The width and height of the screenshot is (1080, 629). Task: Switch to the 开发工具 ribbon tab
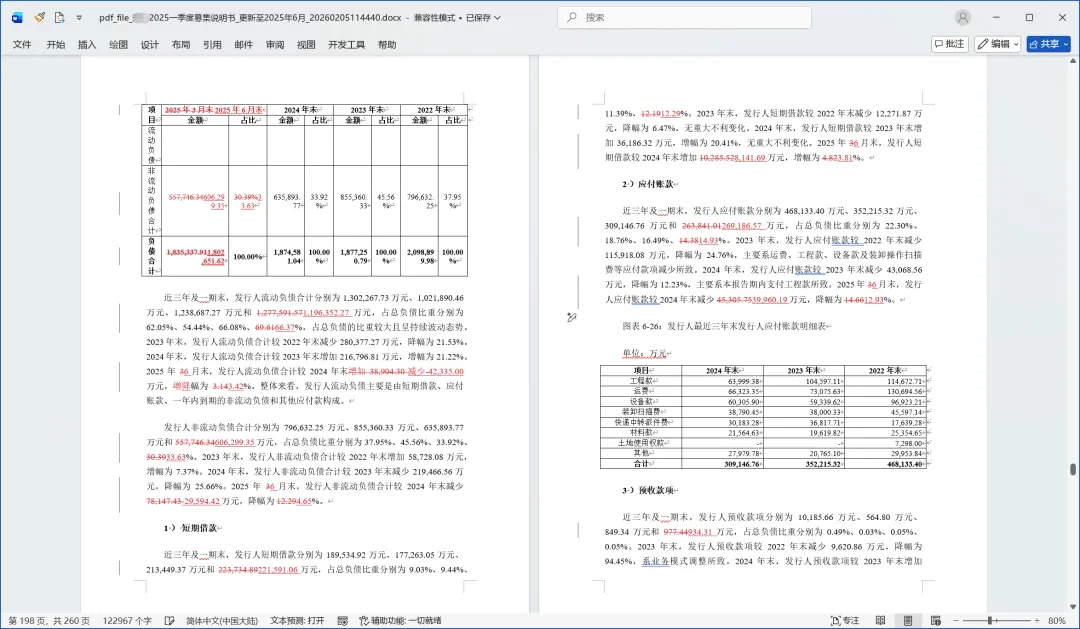[x=346, y=45]
